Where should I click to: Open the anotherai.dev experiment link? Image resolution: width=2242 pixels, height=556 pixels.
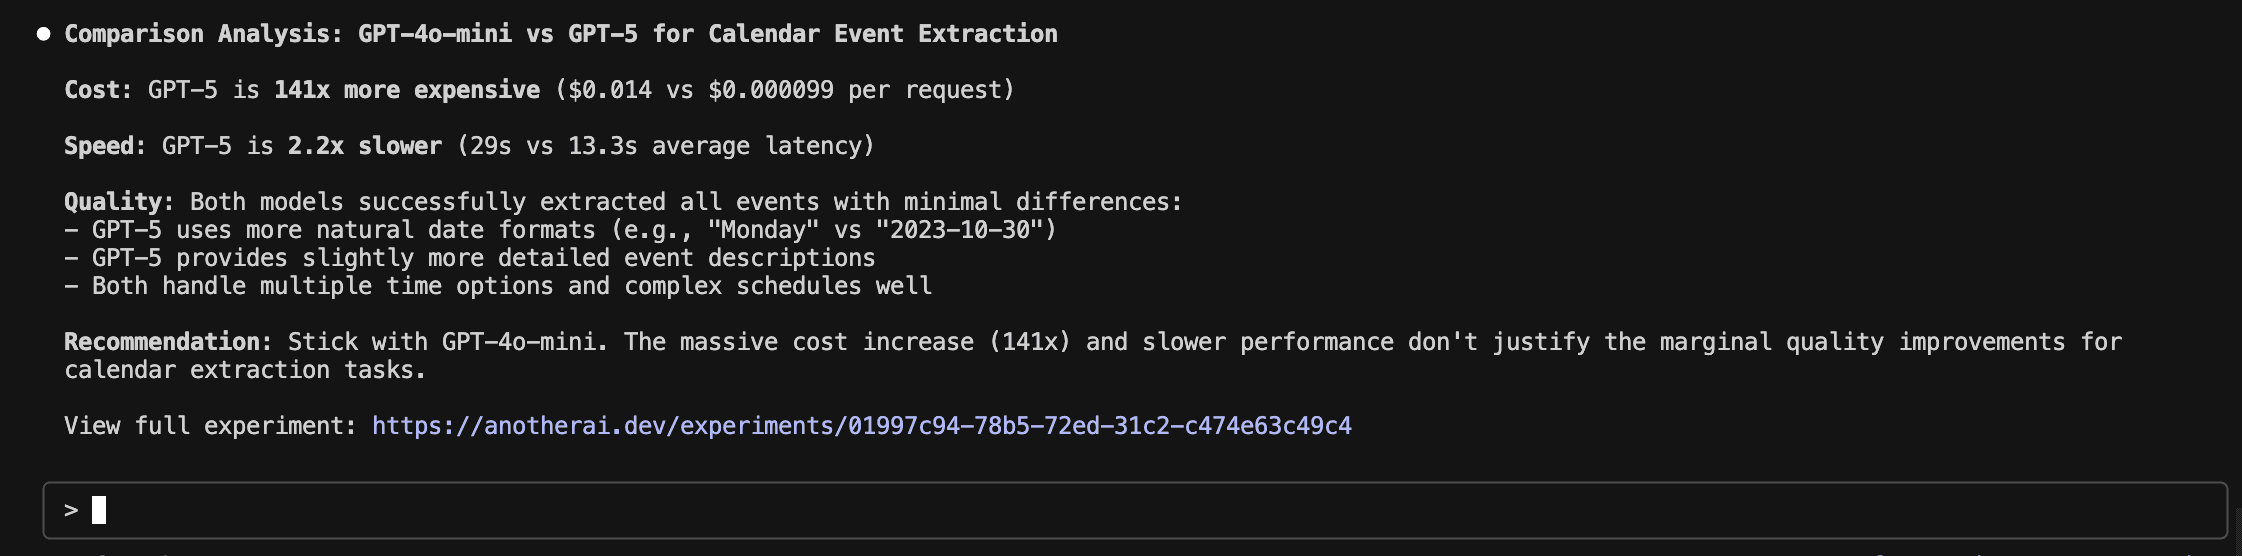[x=861, y=426]
